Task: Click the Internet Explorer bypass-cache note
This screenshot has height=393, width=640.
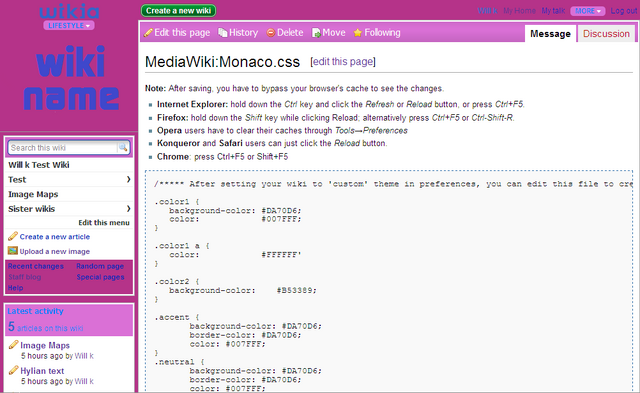Action: tap(341, 104)
